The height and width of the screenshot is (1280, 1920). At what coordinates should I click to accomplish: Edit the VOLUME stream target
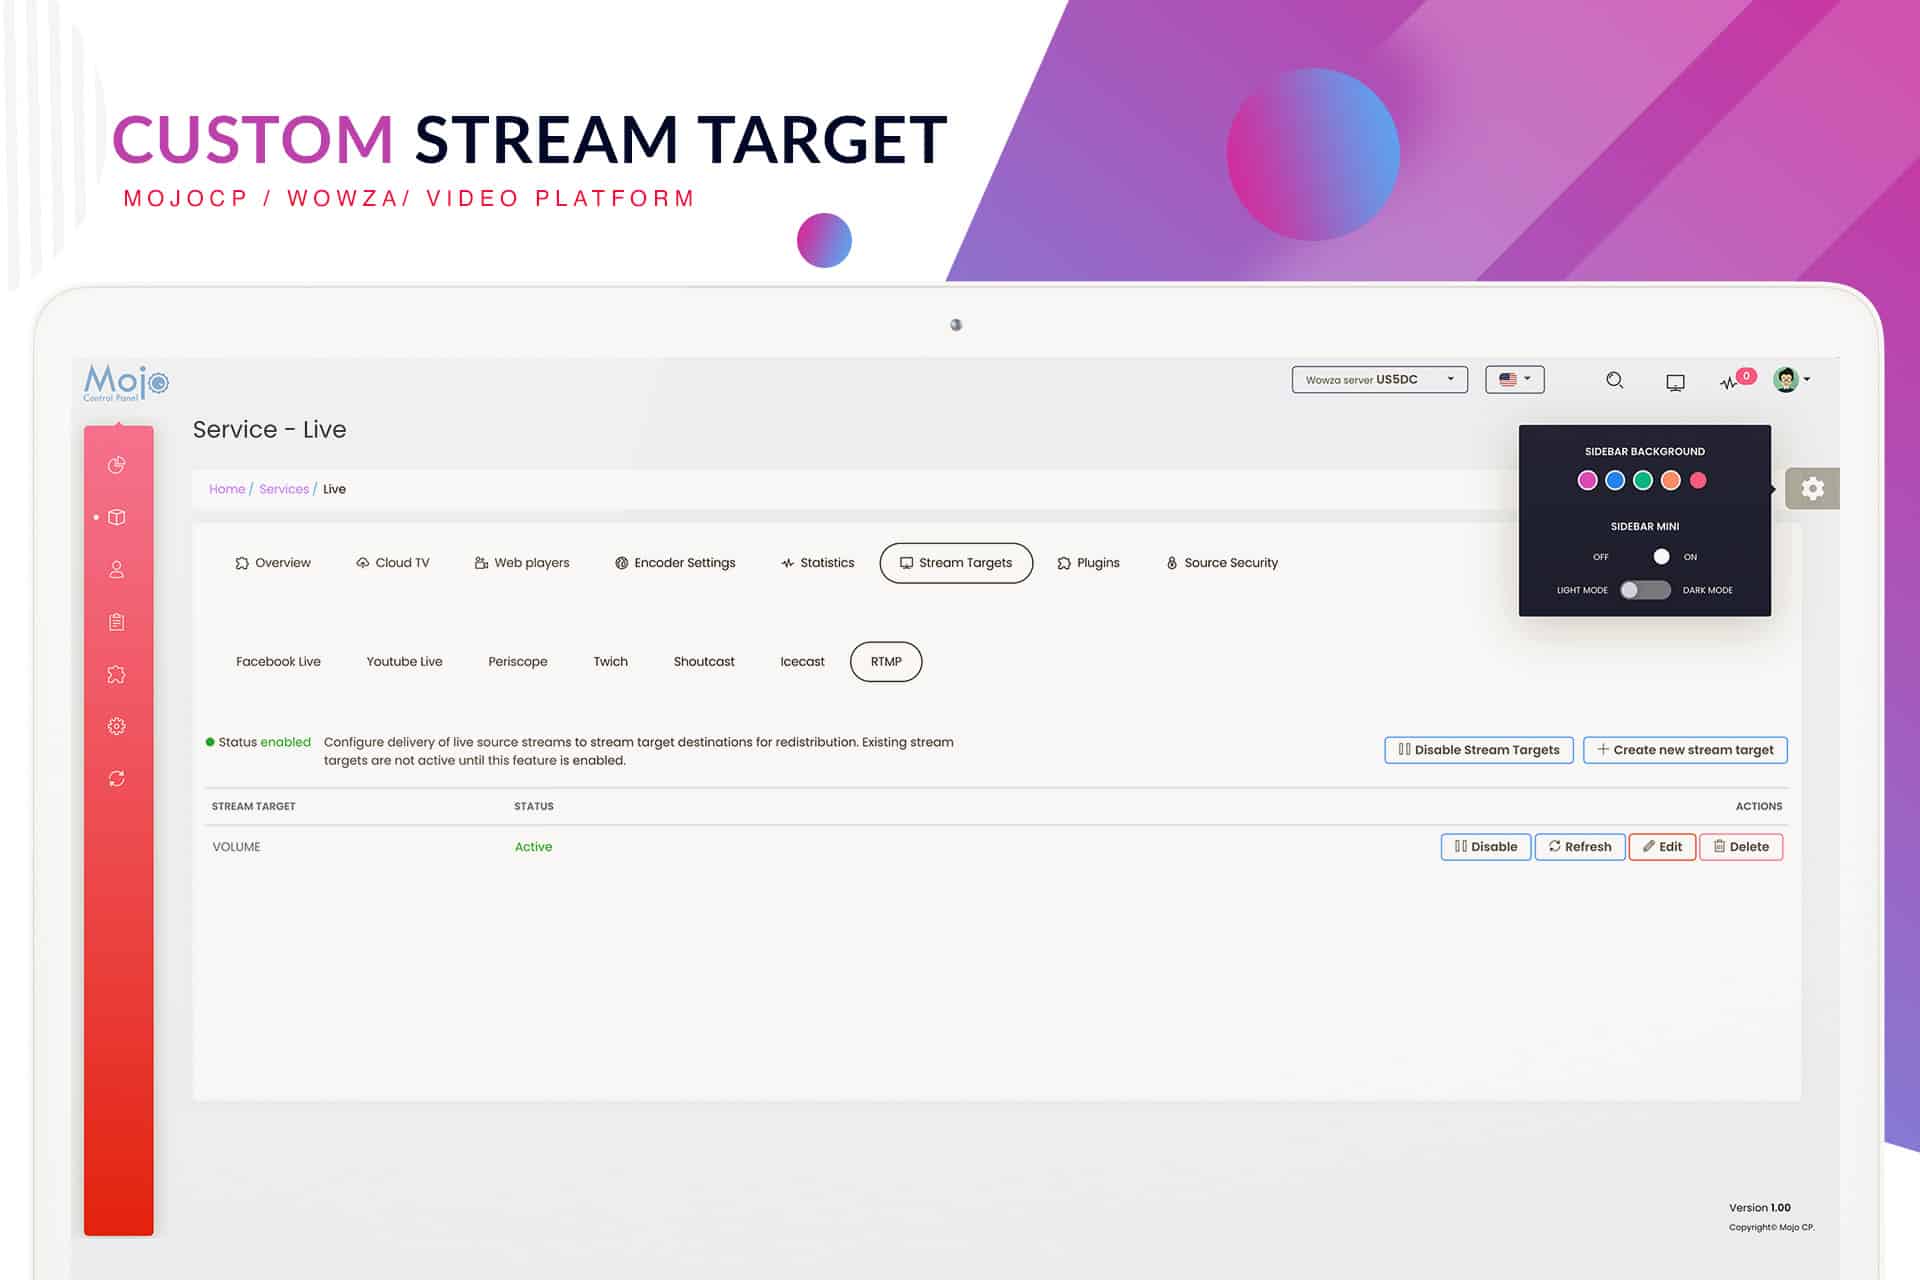pyautogui.click(x=1662, y=847)
